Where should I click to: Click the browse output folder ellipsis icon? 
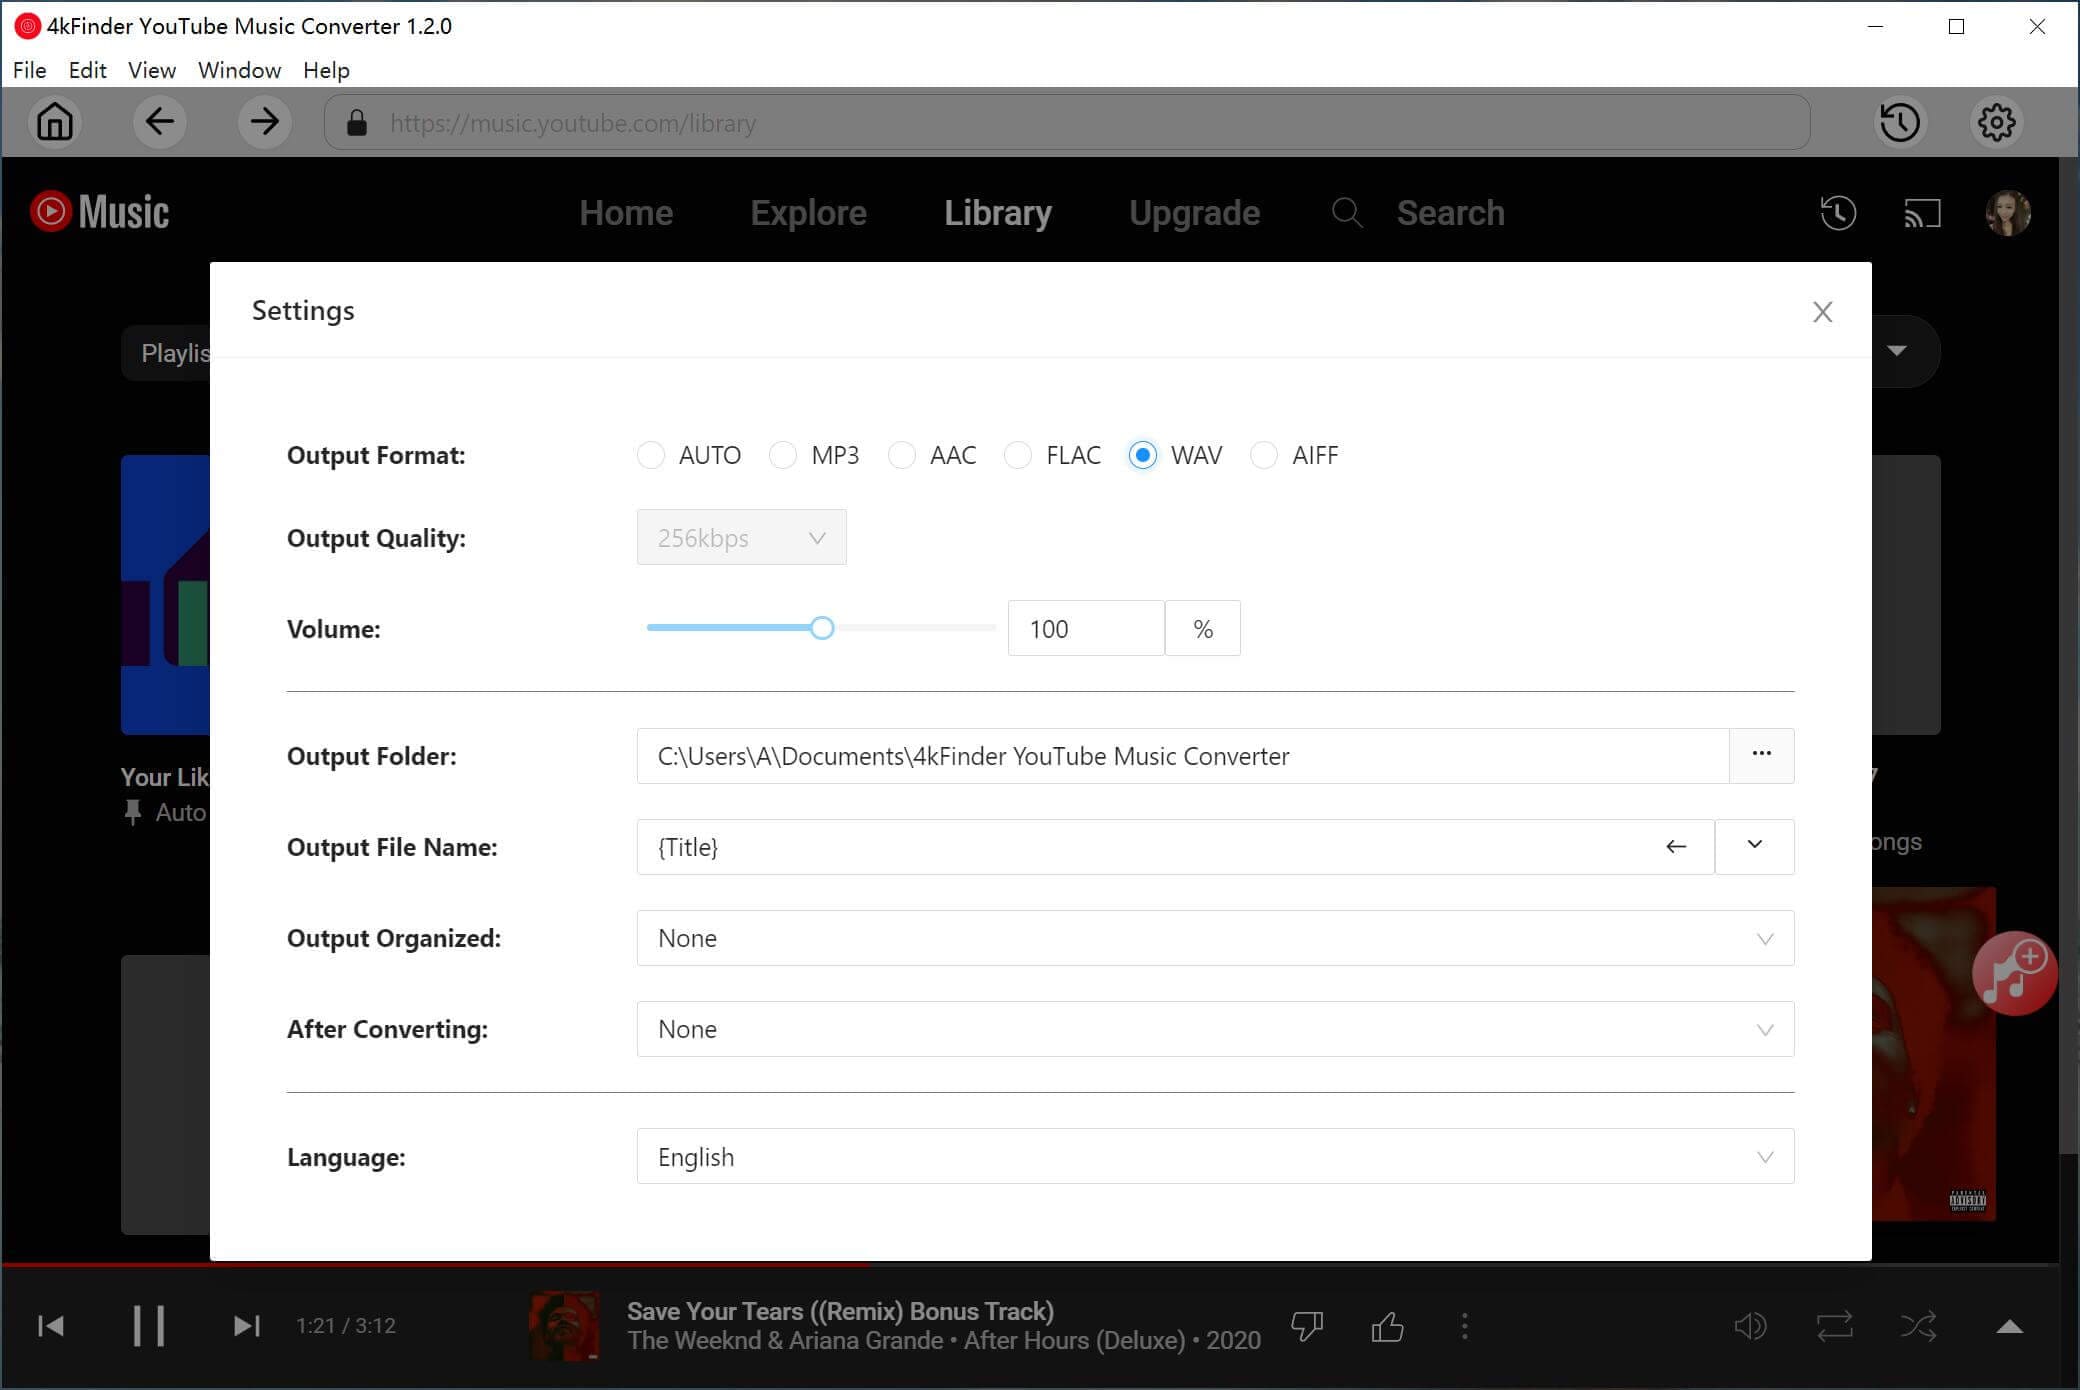coord(1762,756)
